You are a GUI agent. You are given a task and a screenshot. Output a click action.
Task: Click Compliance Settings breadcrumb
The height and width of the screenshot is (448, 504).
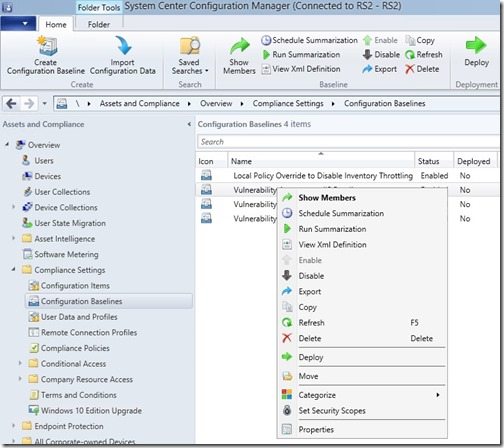pos(288,104)
